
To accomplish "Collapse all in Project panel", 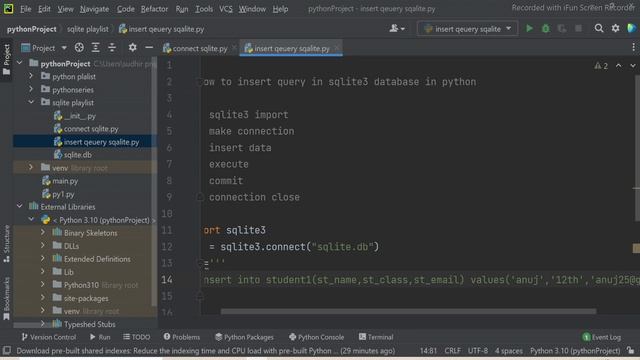I will 112,48.
